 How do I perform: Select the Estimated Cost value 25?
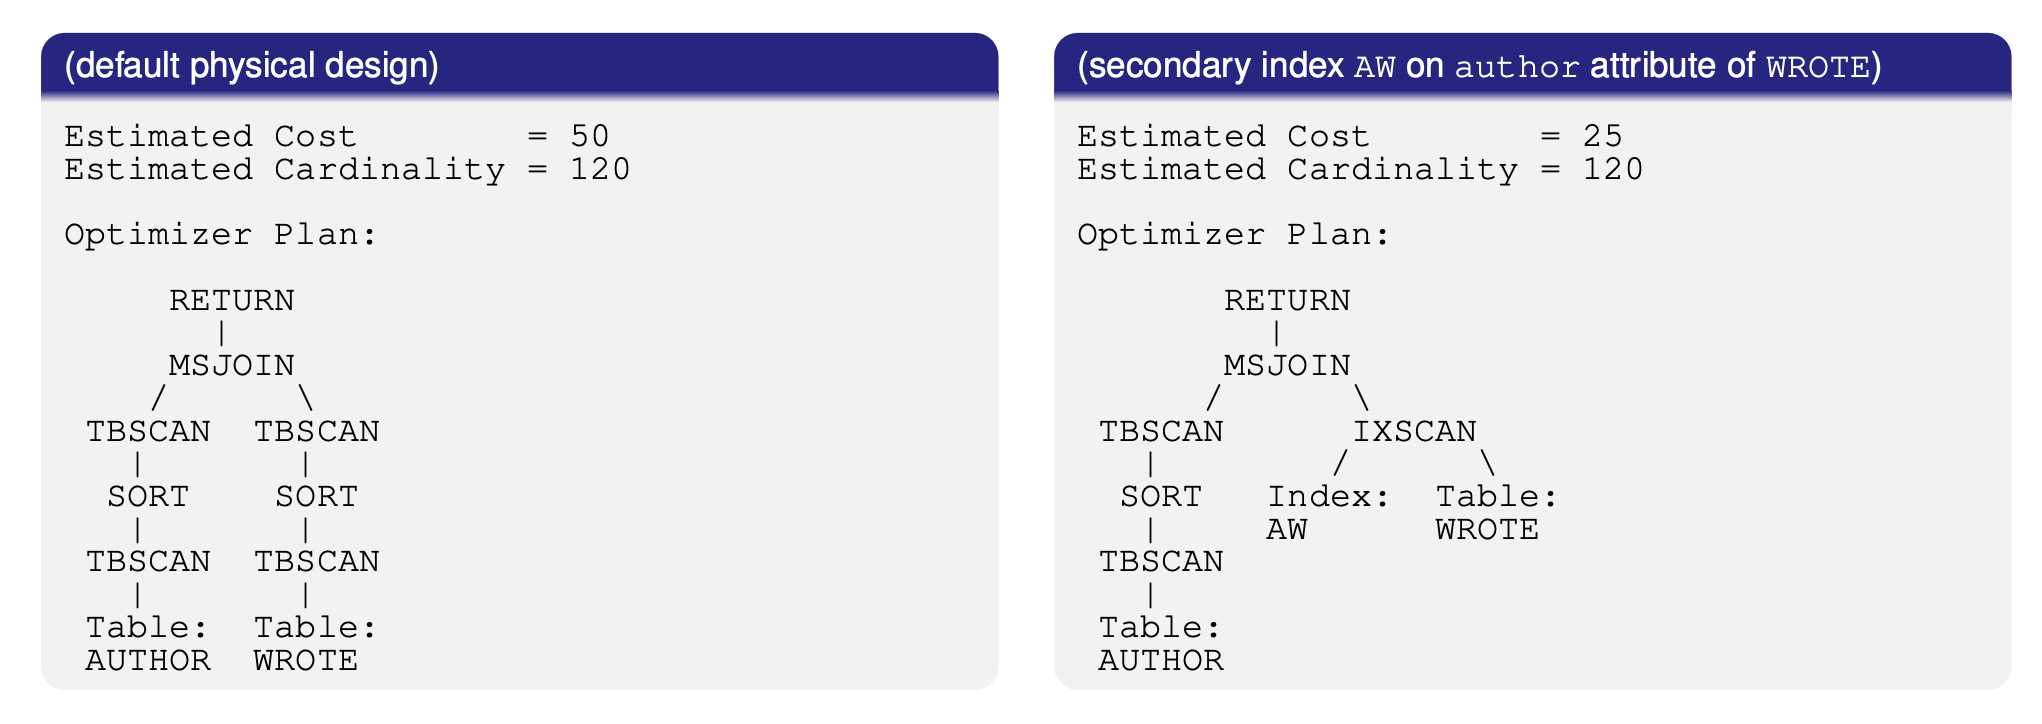click(1602, 136)
